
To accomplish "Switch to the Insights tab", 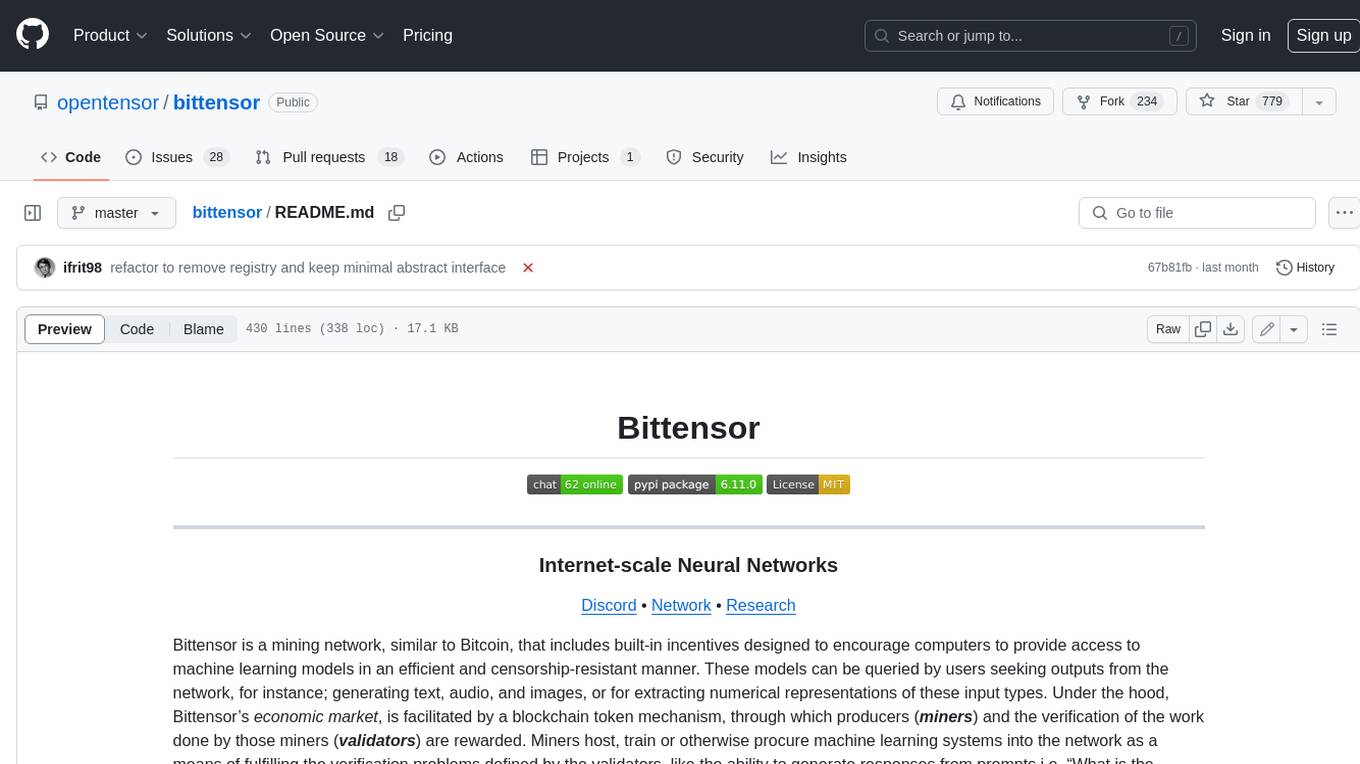I will point(809,157).
